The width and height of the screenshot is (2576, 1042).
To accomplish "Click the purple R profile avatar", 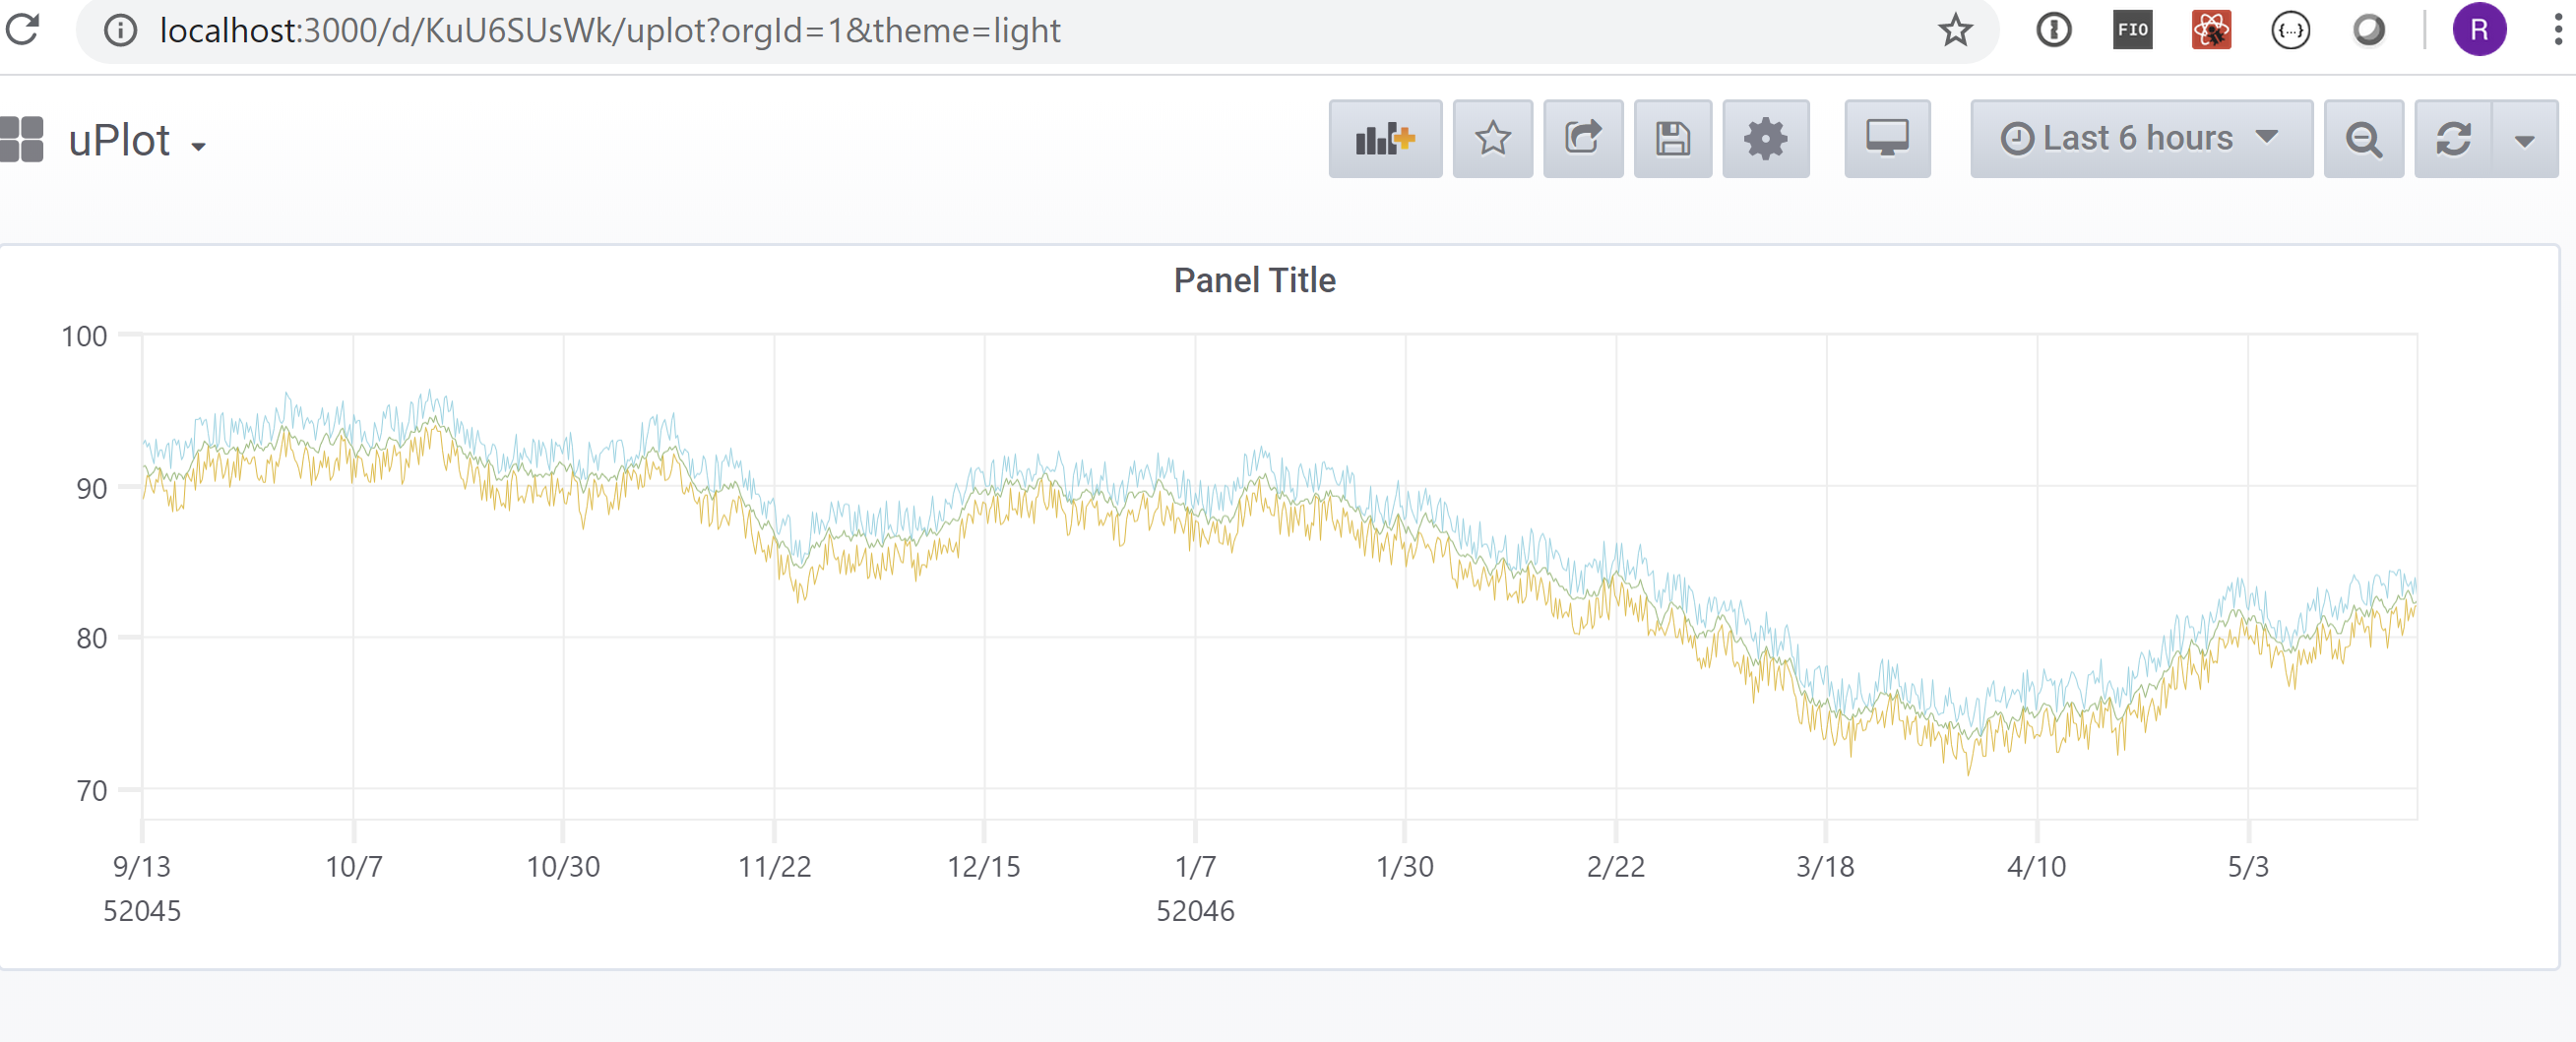I will pyautogui.click(x=2479, y=30).
